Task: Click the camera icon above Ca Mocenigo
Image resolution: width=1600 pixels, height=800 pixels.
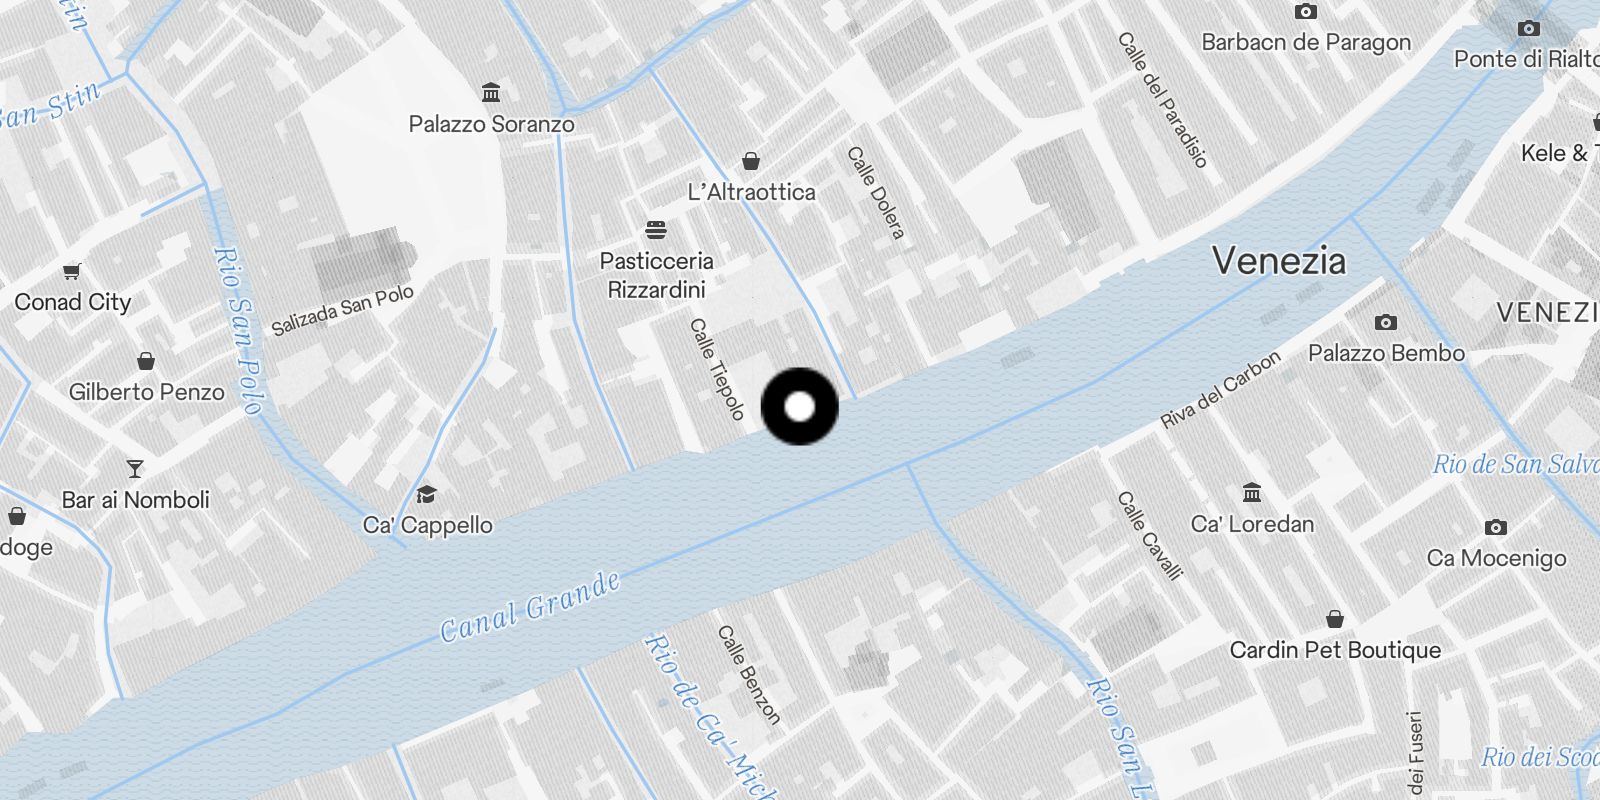Action: (x=1496, y=527)
